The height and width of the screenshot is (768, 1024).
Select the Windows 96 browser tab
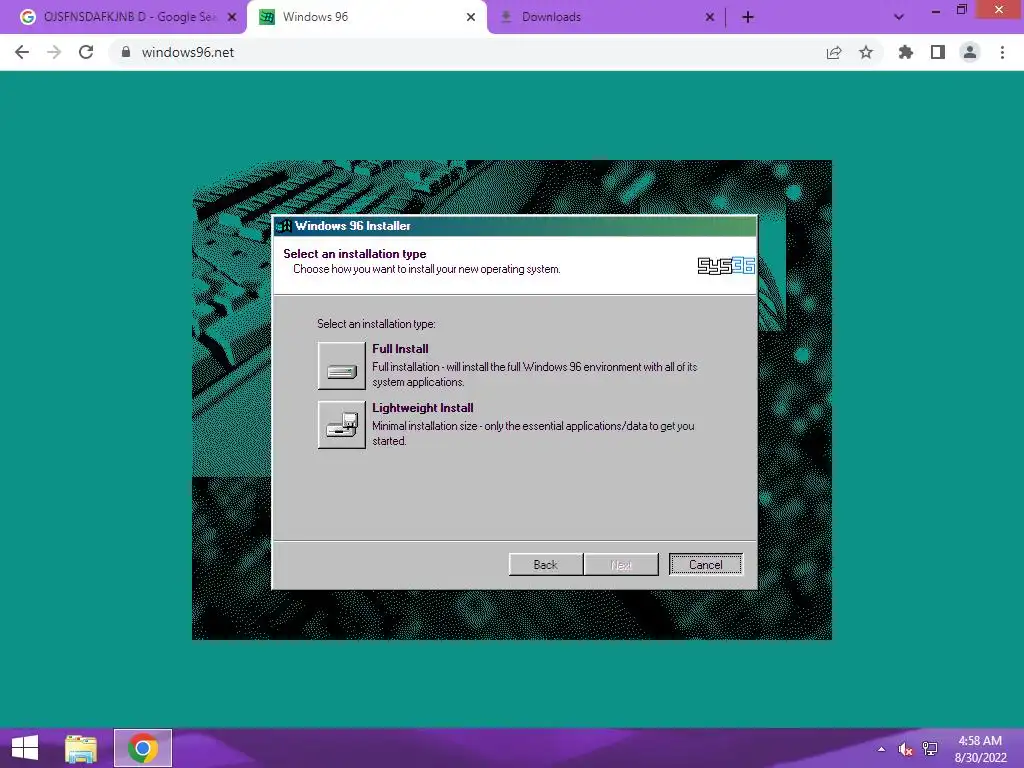click(x=366, y=17)
